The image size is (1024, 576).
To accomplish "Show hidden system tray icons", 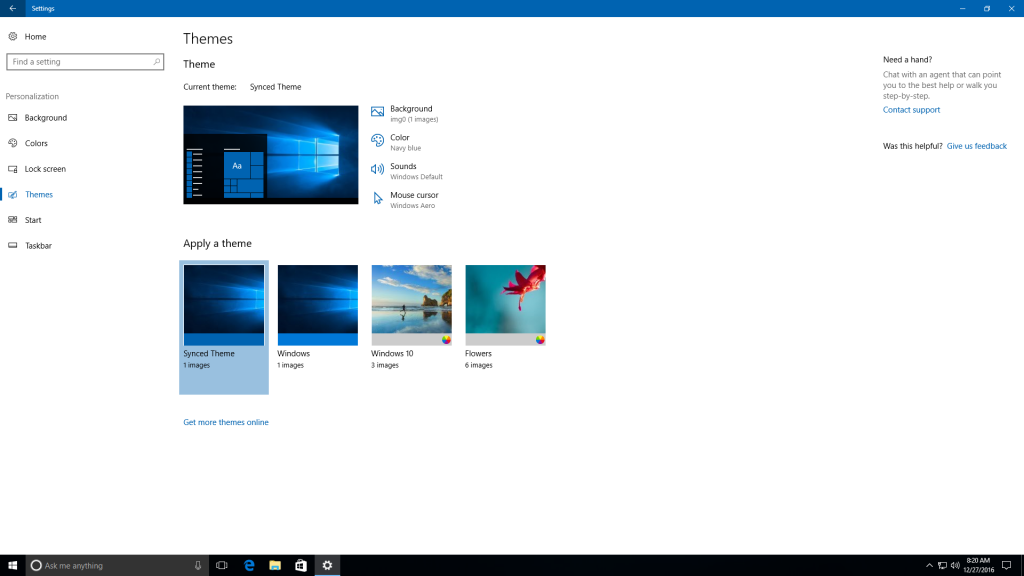I will tap(929, 565).
